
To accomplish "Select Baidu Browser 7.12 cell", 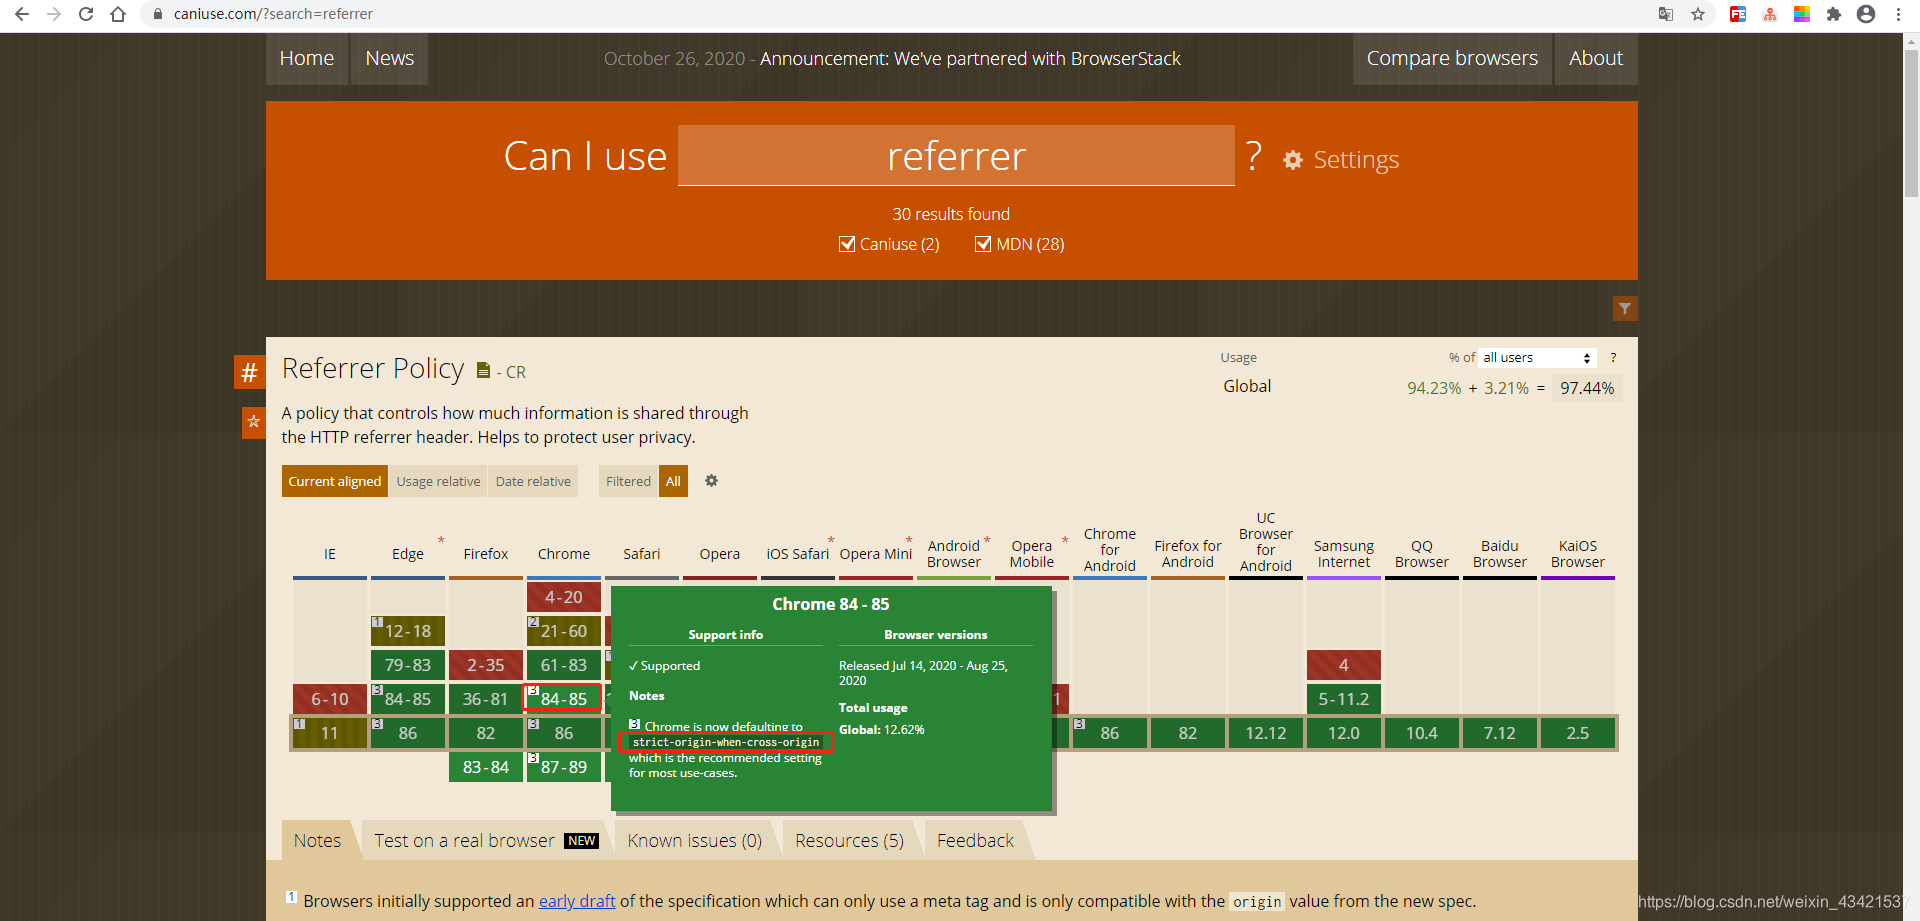I will (x=1500, y=733).
